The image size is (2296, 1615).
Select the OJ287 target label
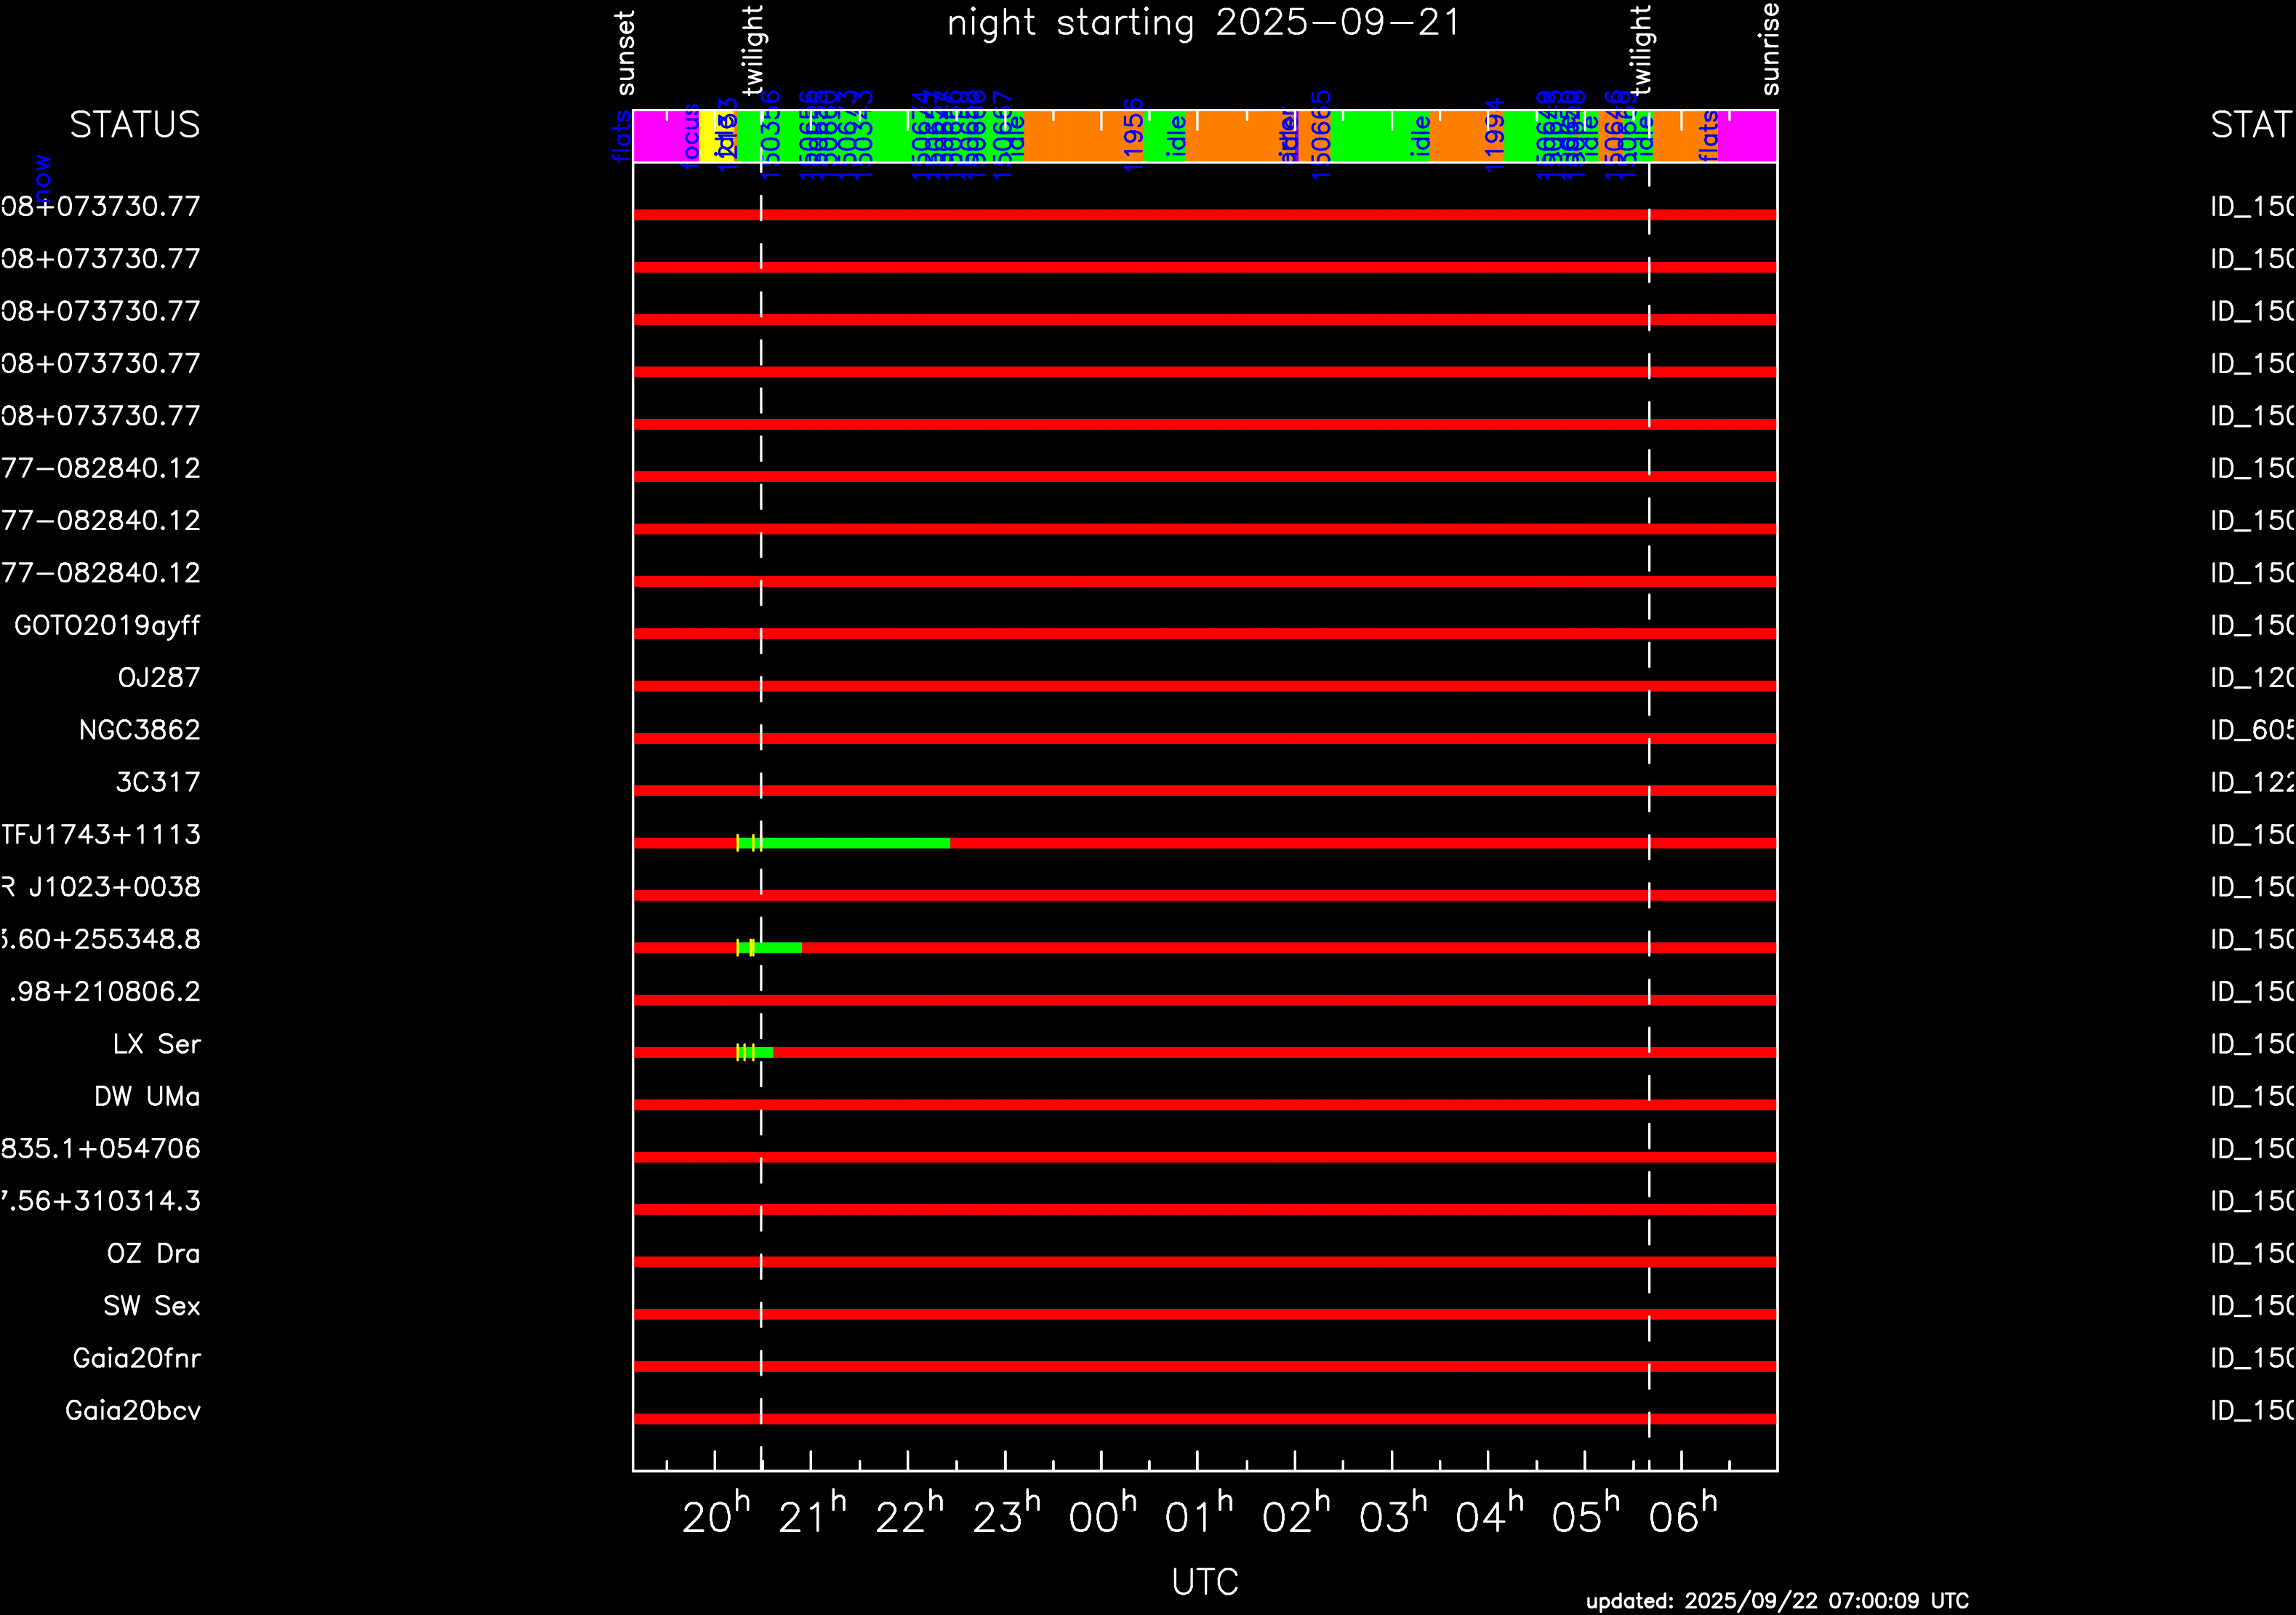coord(159,678)
